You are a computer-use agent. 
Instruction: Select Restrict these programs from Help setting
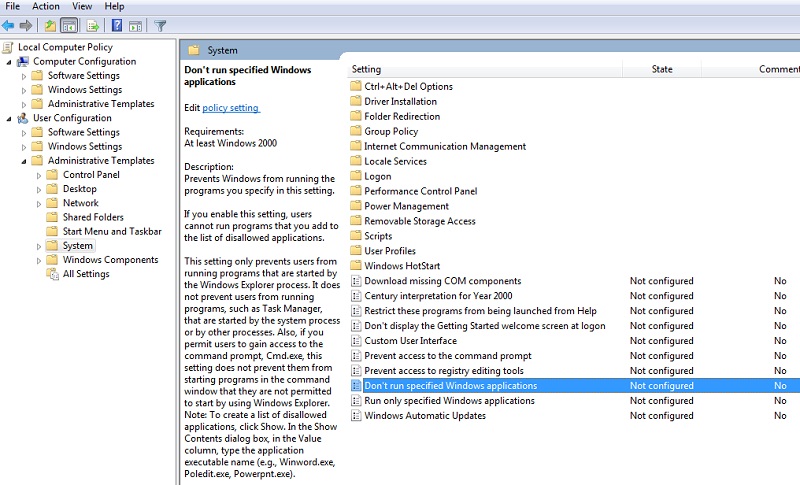[x=480, y=311]
